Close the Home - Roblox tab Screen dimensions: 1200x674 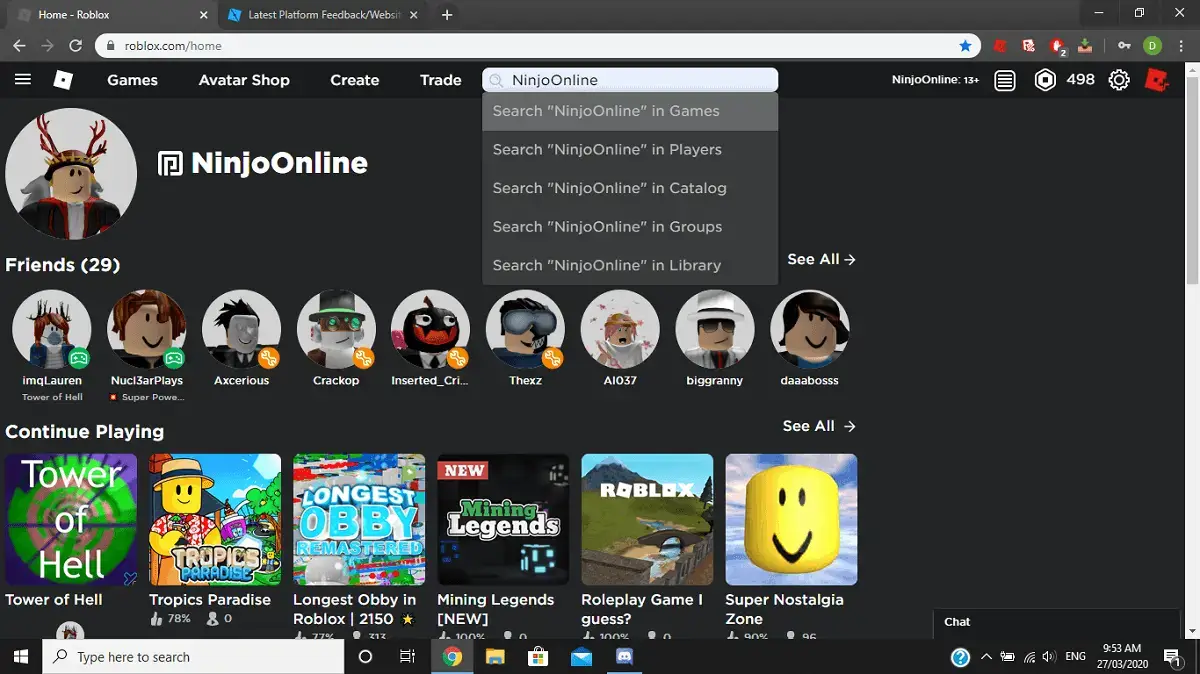point(204,15)
